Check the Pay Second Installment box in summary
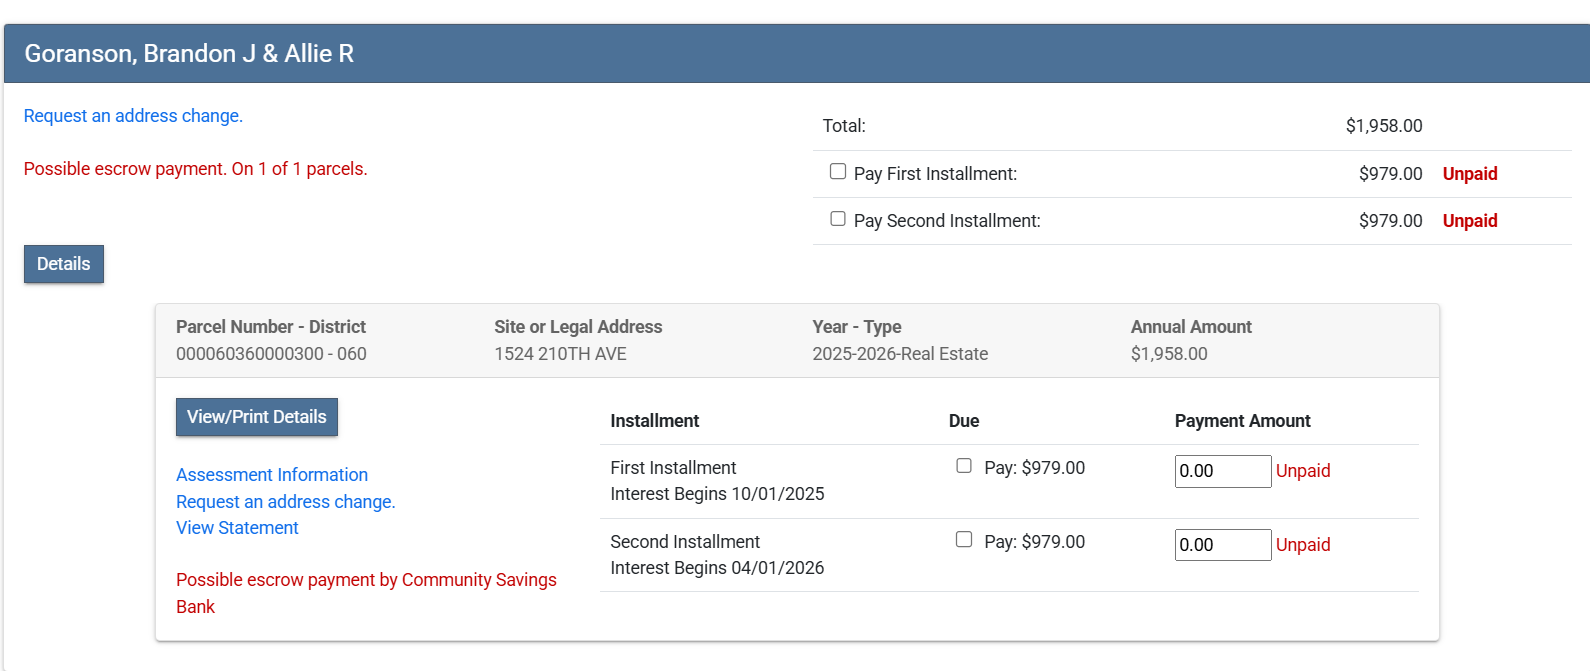 (x=838, y=219)
